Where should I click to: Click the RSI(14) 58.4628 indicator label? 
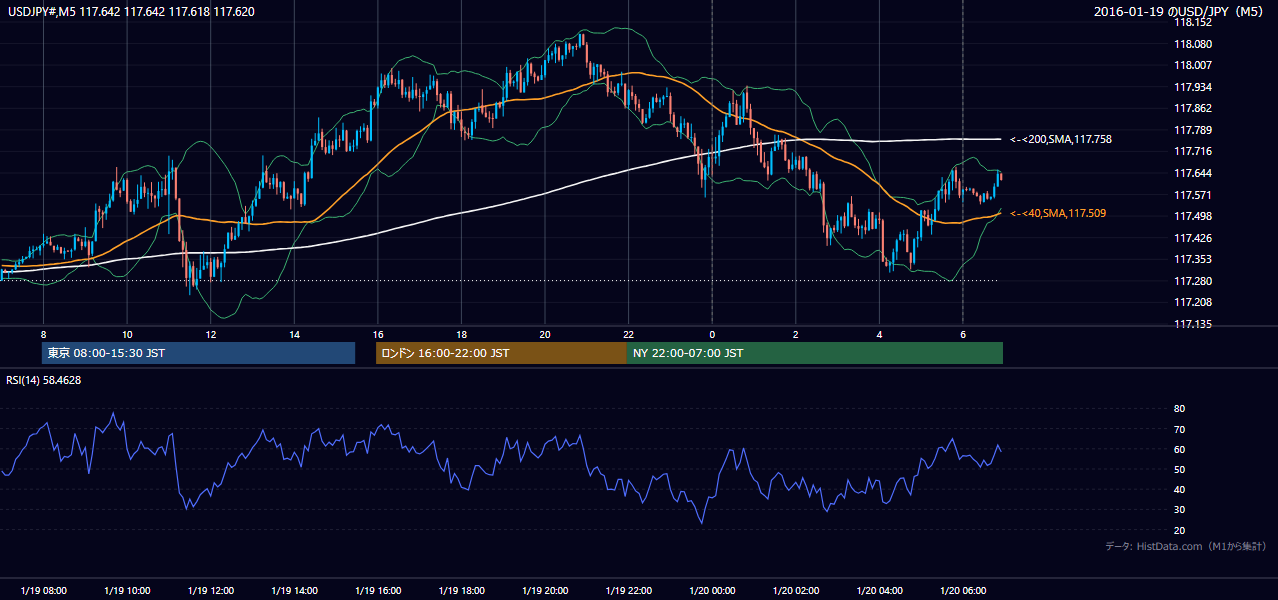pyautogui.click(x=44, y=380)
